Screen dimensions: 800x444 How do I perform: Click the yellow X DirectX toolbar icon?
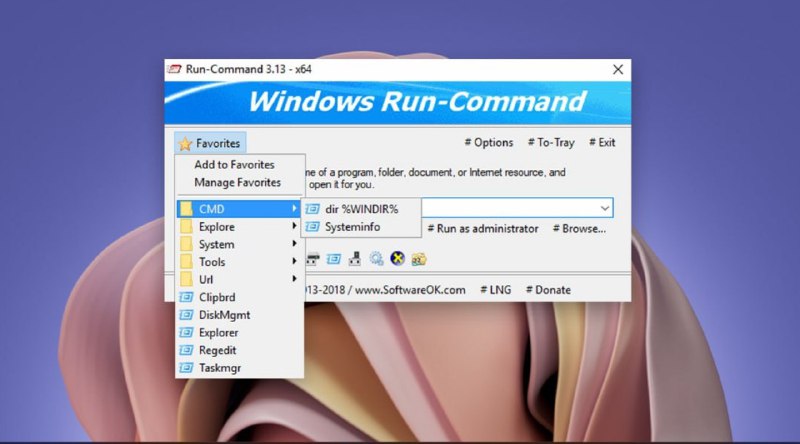(397, 259)
